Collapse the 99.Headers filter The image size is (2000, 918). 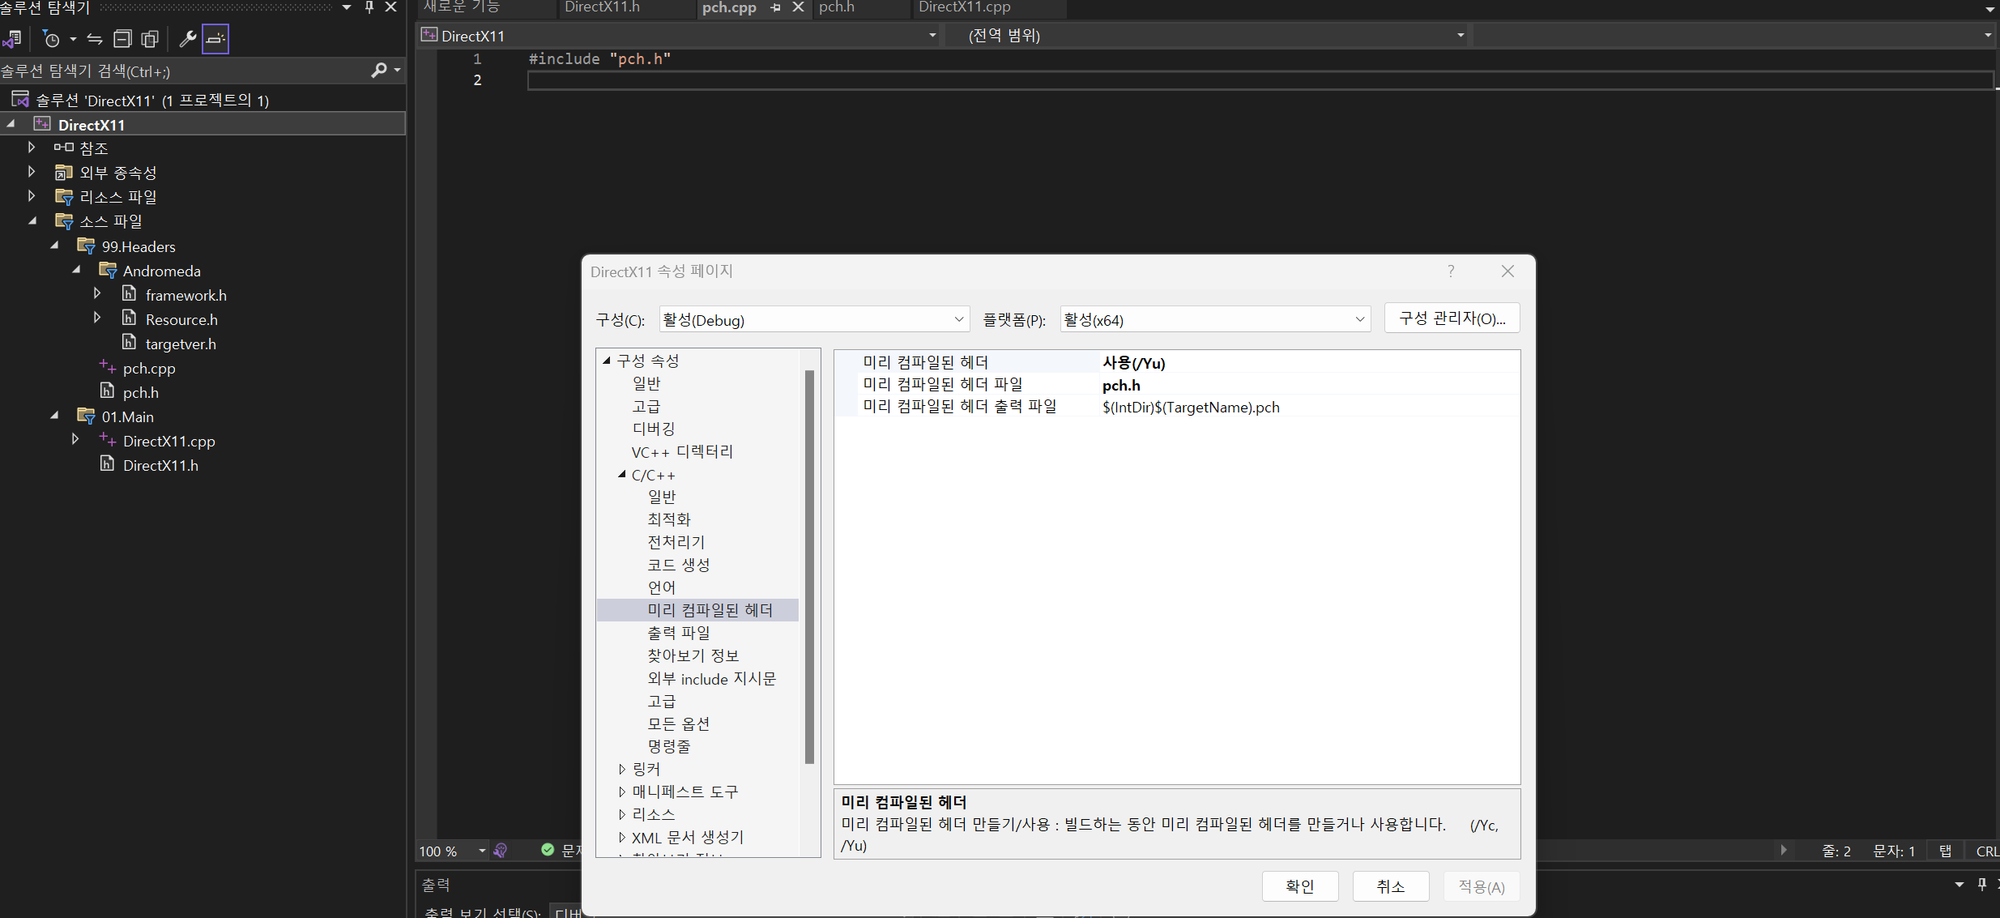(x=54, y=245)
